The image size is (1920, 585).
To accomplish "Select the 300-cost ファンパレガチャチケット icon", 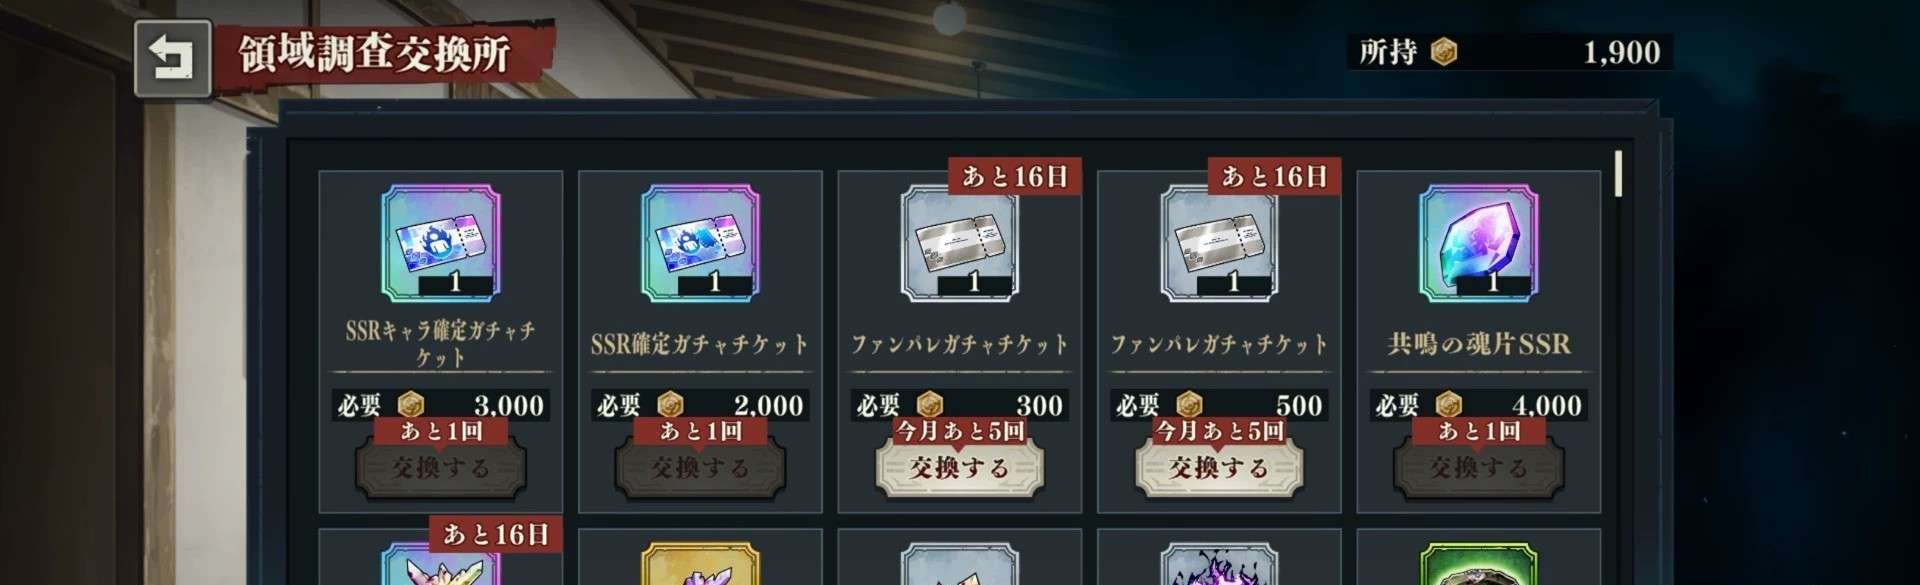I will (959, 243).
